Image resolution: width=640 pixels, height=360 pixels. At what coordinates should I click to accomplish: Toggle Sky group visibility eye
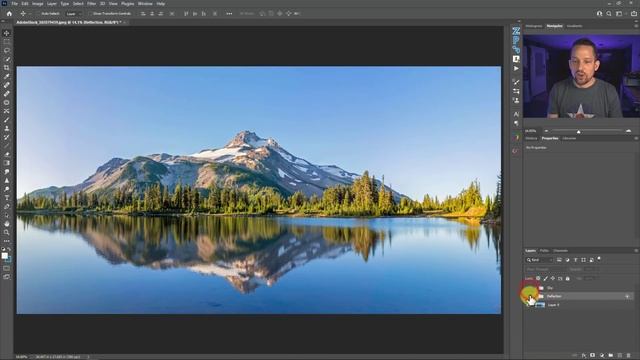[529, 288]
